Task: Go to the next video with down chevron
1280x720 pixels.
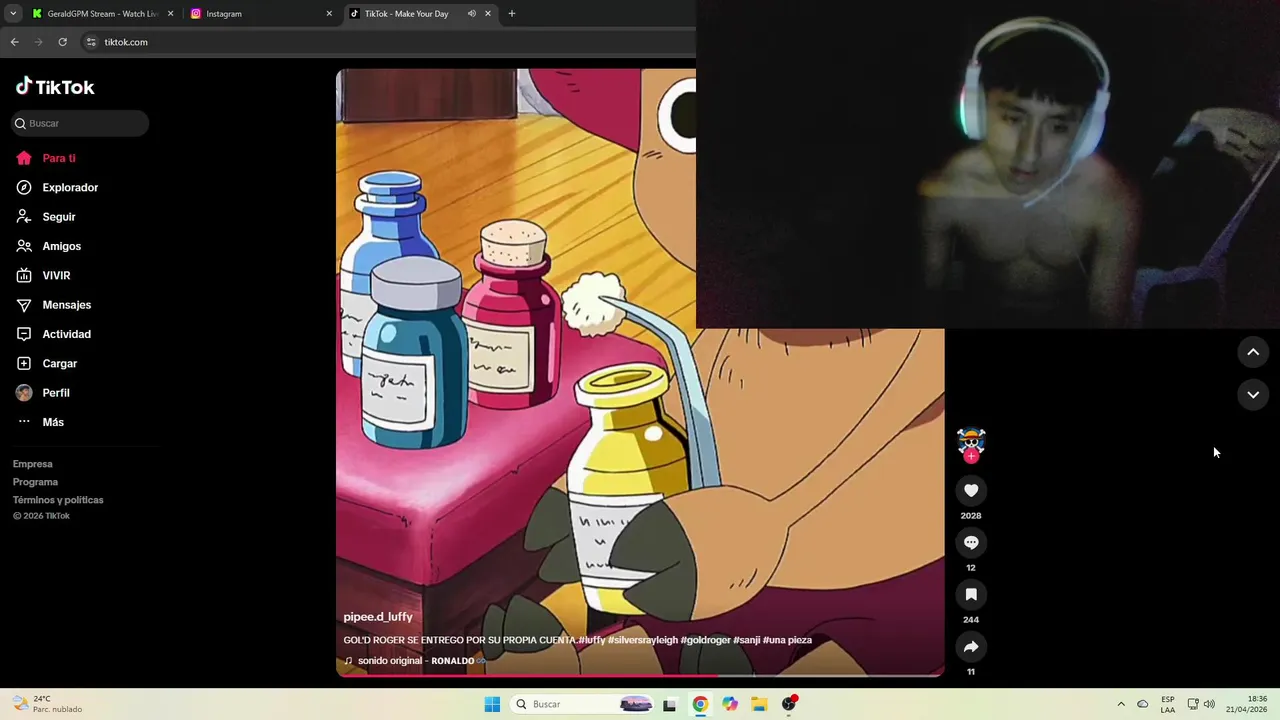Action: [x=1253, y=395]
